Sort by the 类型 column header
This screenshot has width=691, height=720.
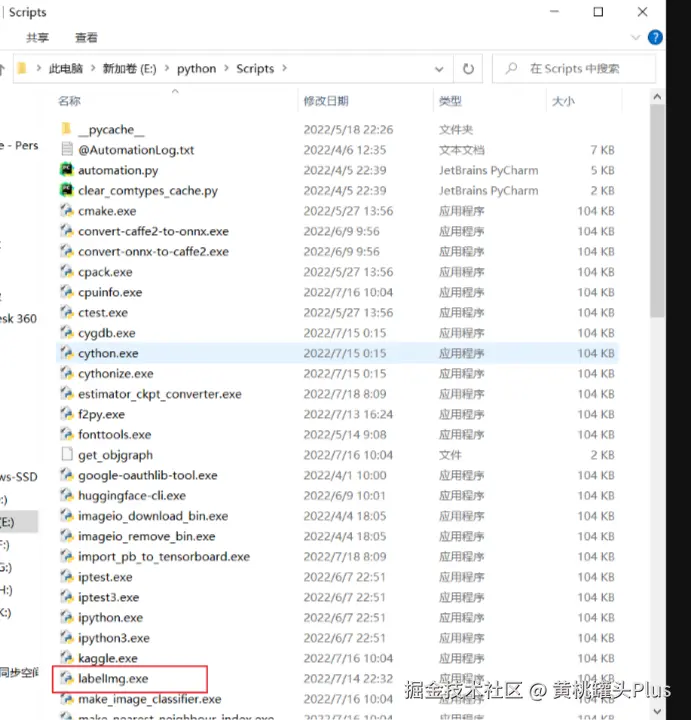(450, 101)
